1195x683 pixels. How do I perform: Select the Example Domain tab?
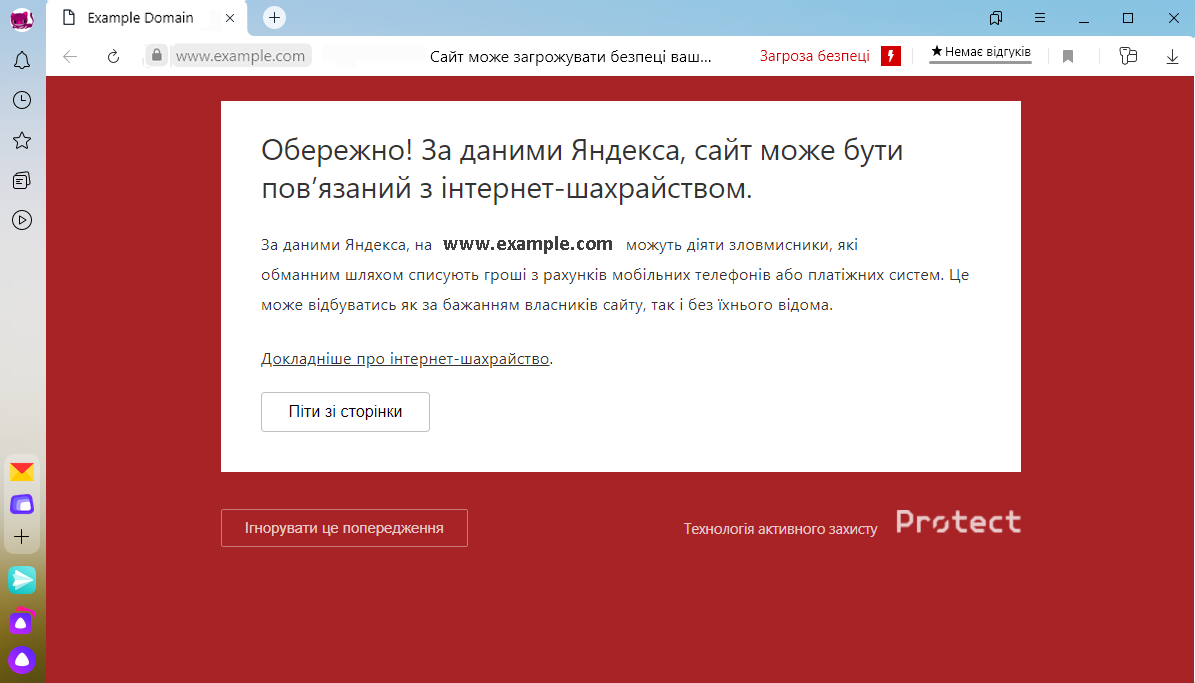point(146,18)
